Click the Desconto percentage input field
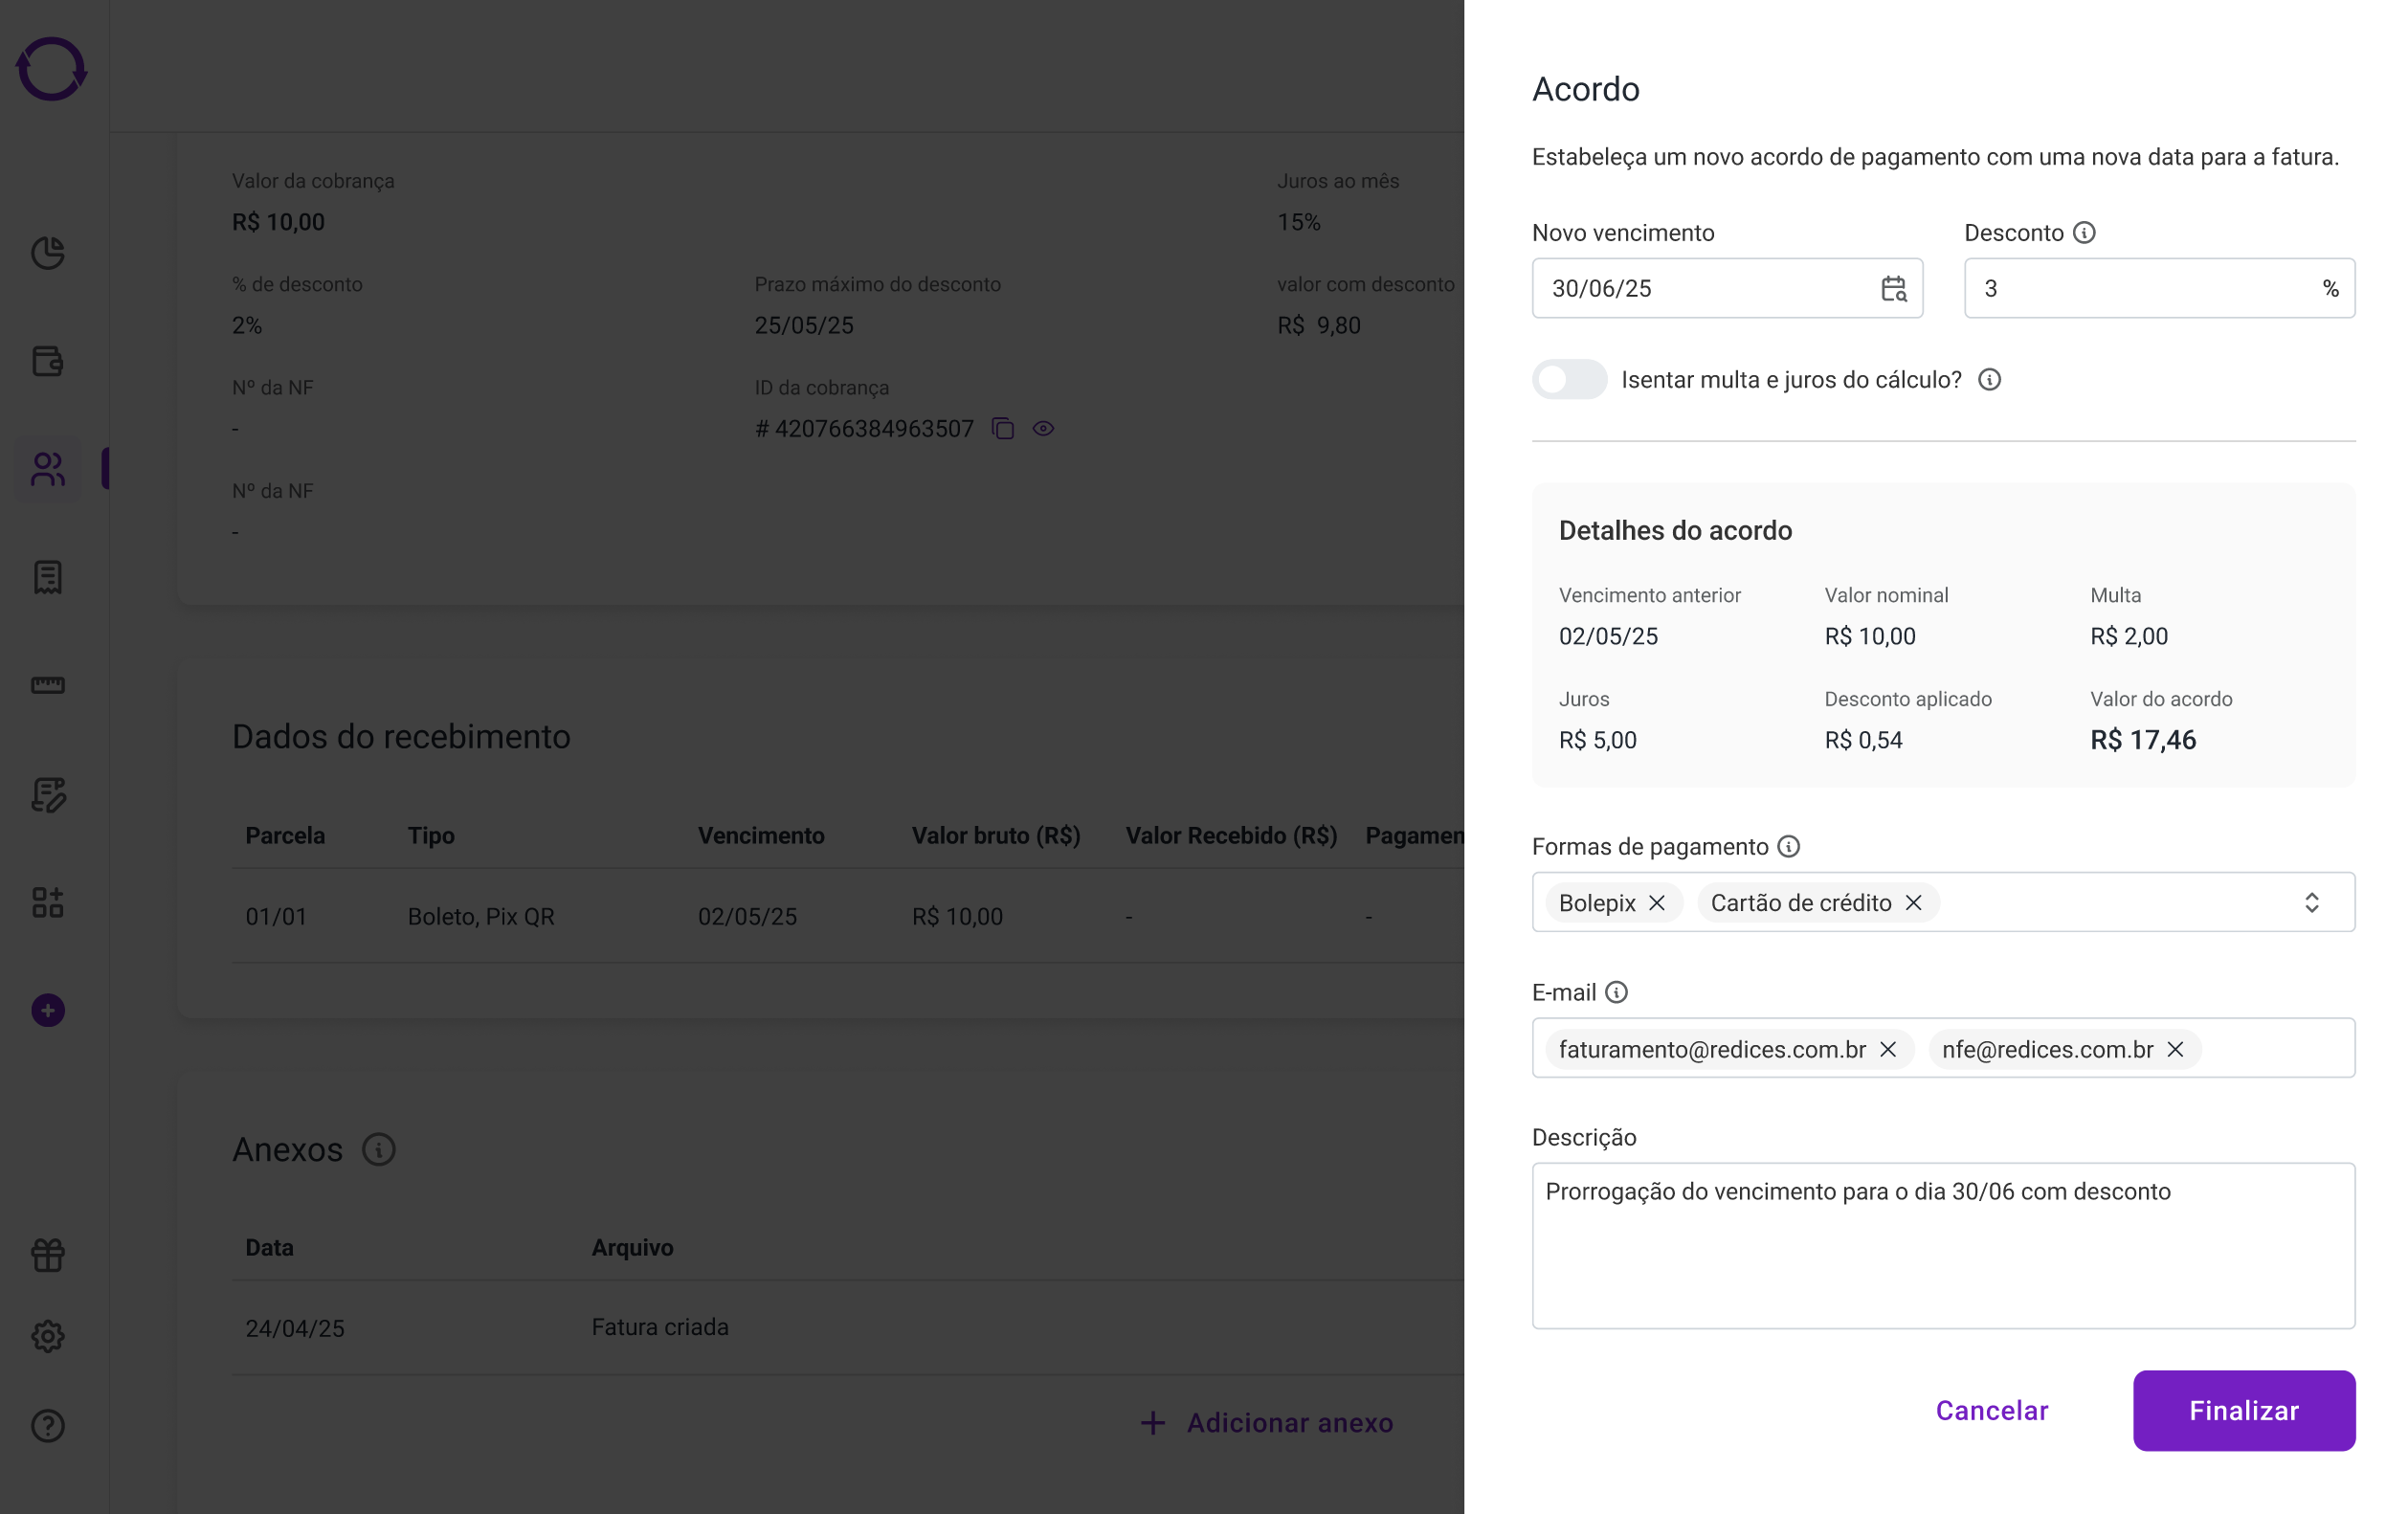 coord(2158,289)
